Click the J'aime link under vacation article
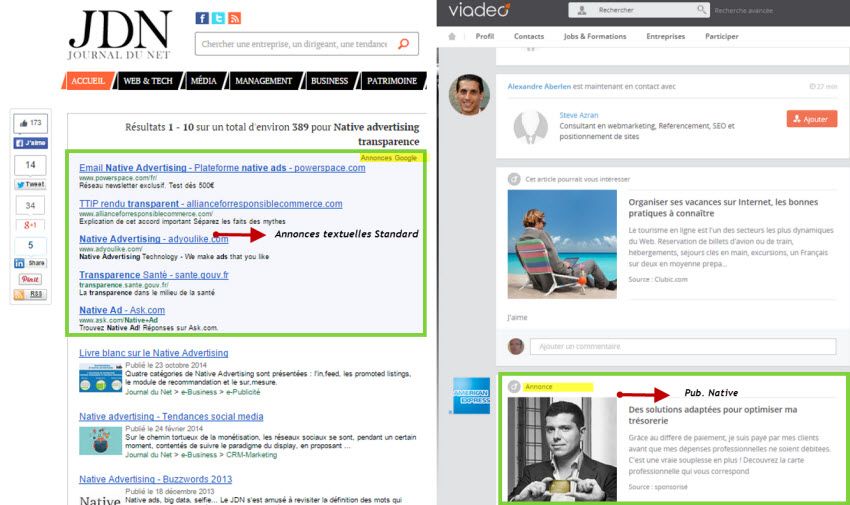 tap(517, 318)
